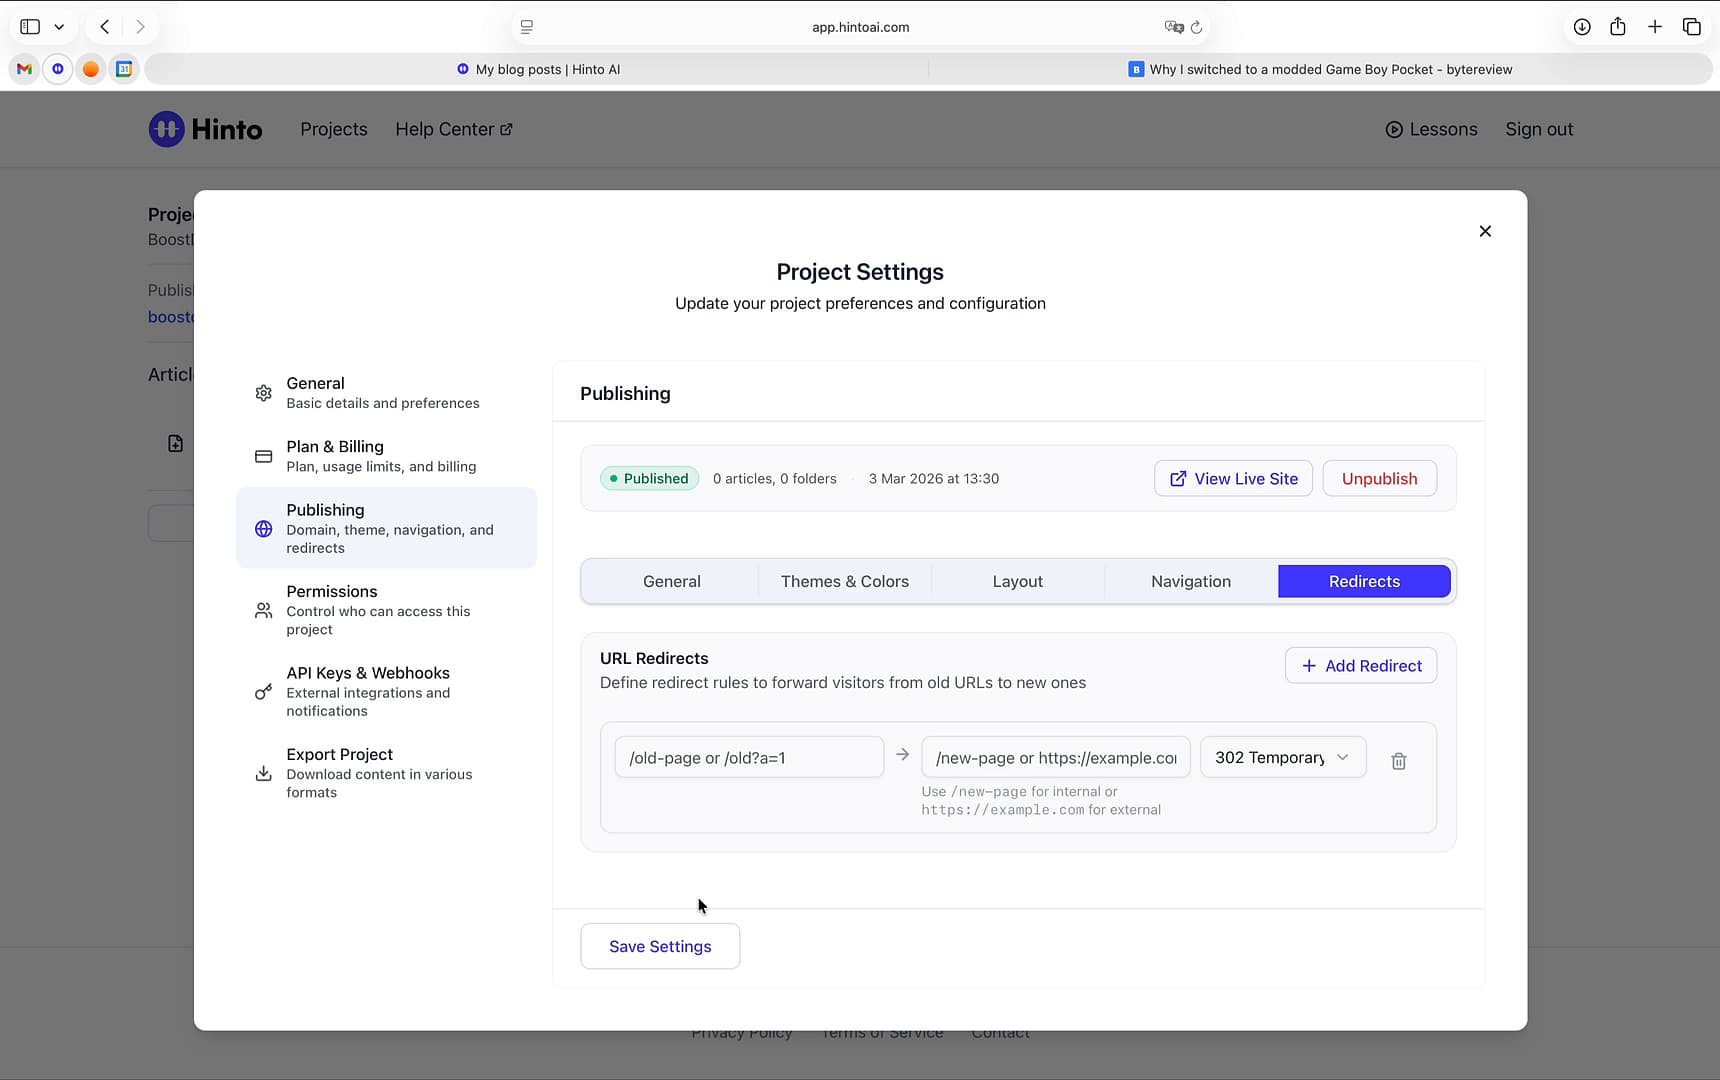This screenshot has height=1080, width=1720.
Task: Click the Export download icon
Action: (263, 773)
